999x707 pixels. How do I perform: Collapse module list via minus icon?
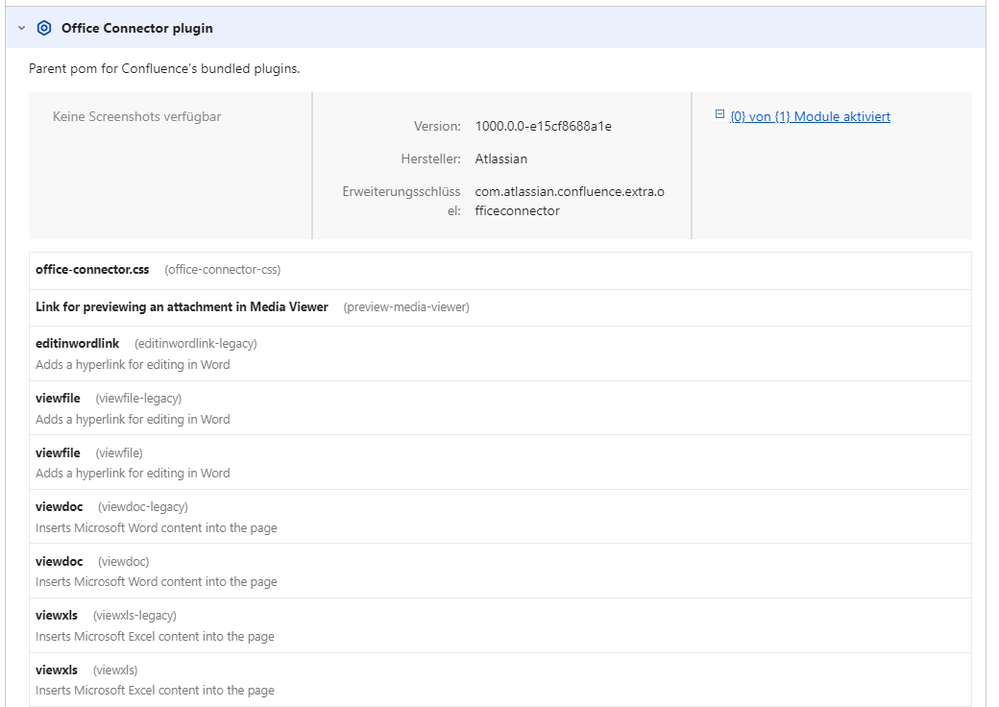point(719,114)
